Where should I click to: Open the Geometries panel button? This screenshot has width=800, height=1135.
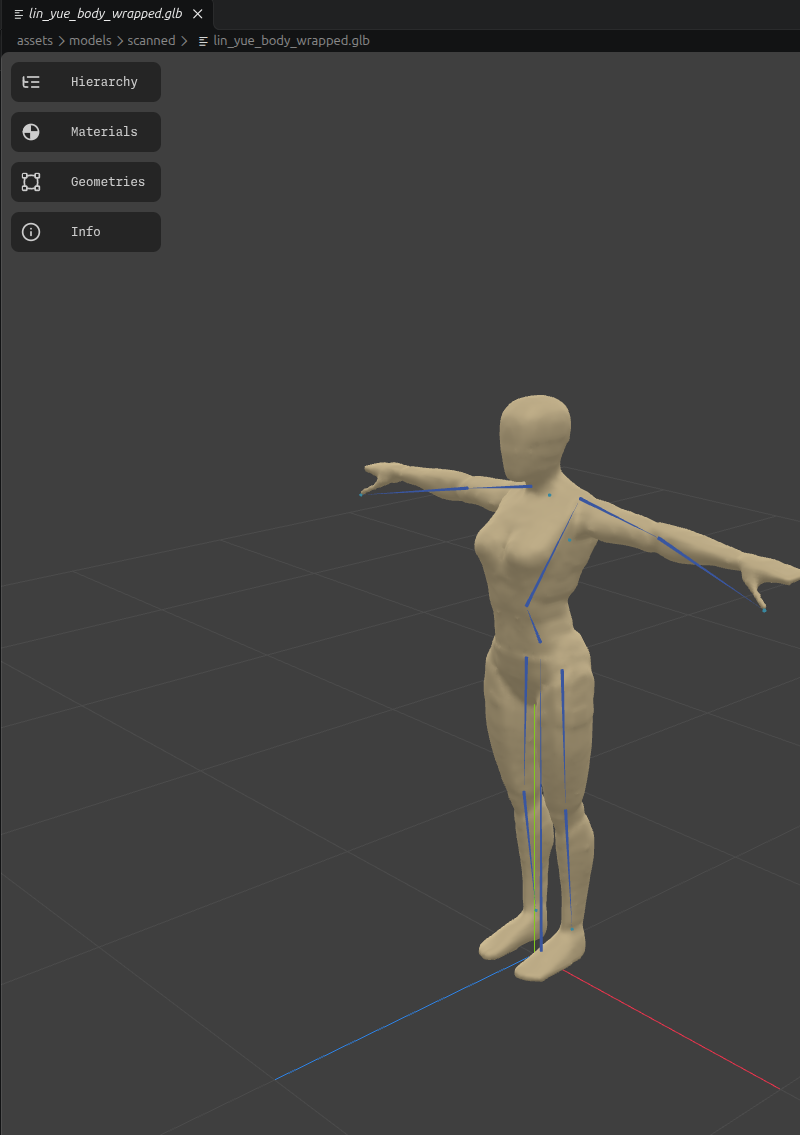[x=85, y=182]
